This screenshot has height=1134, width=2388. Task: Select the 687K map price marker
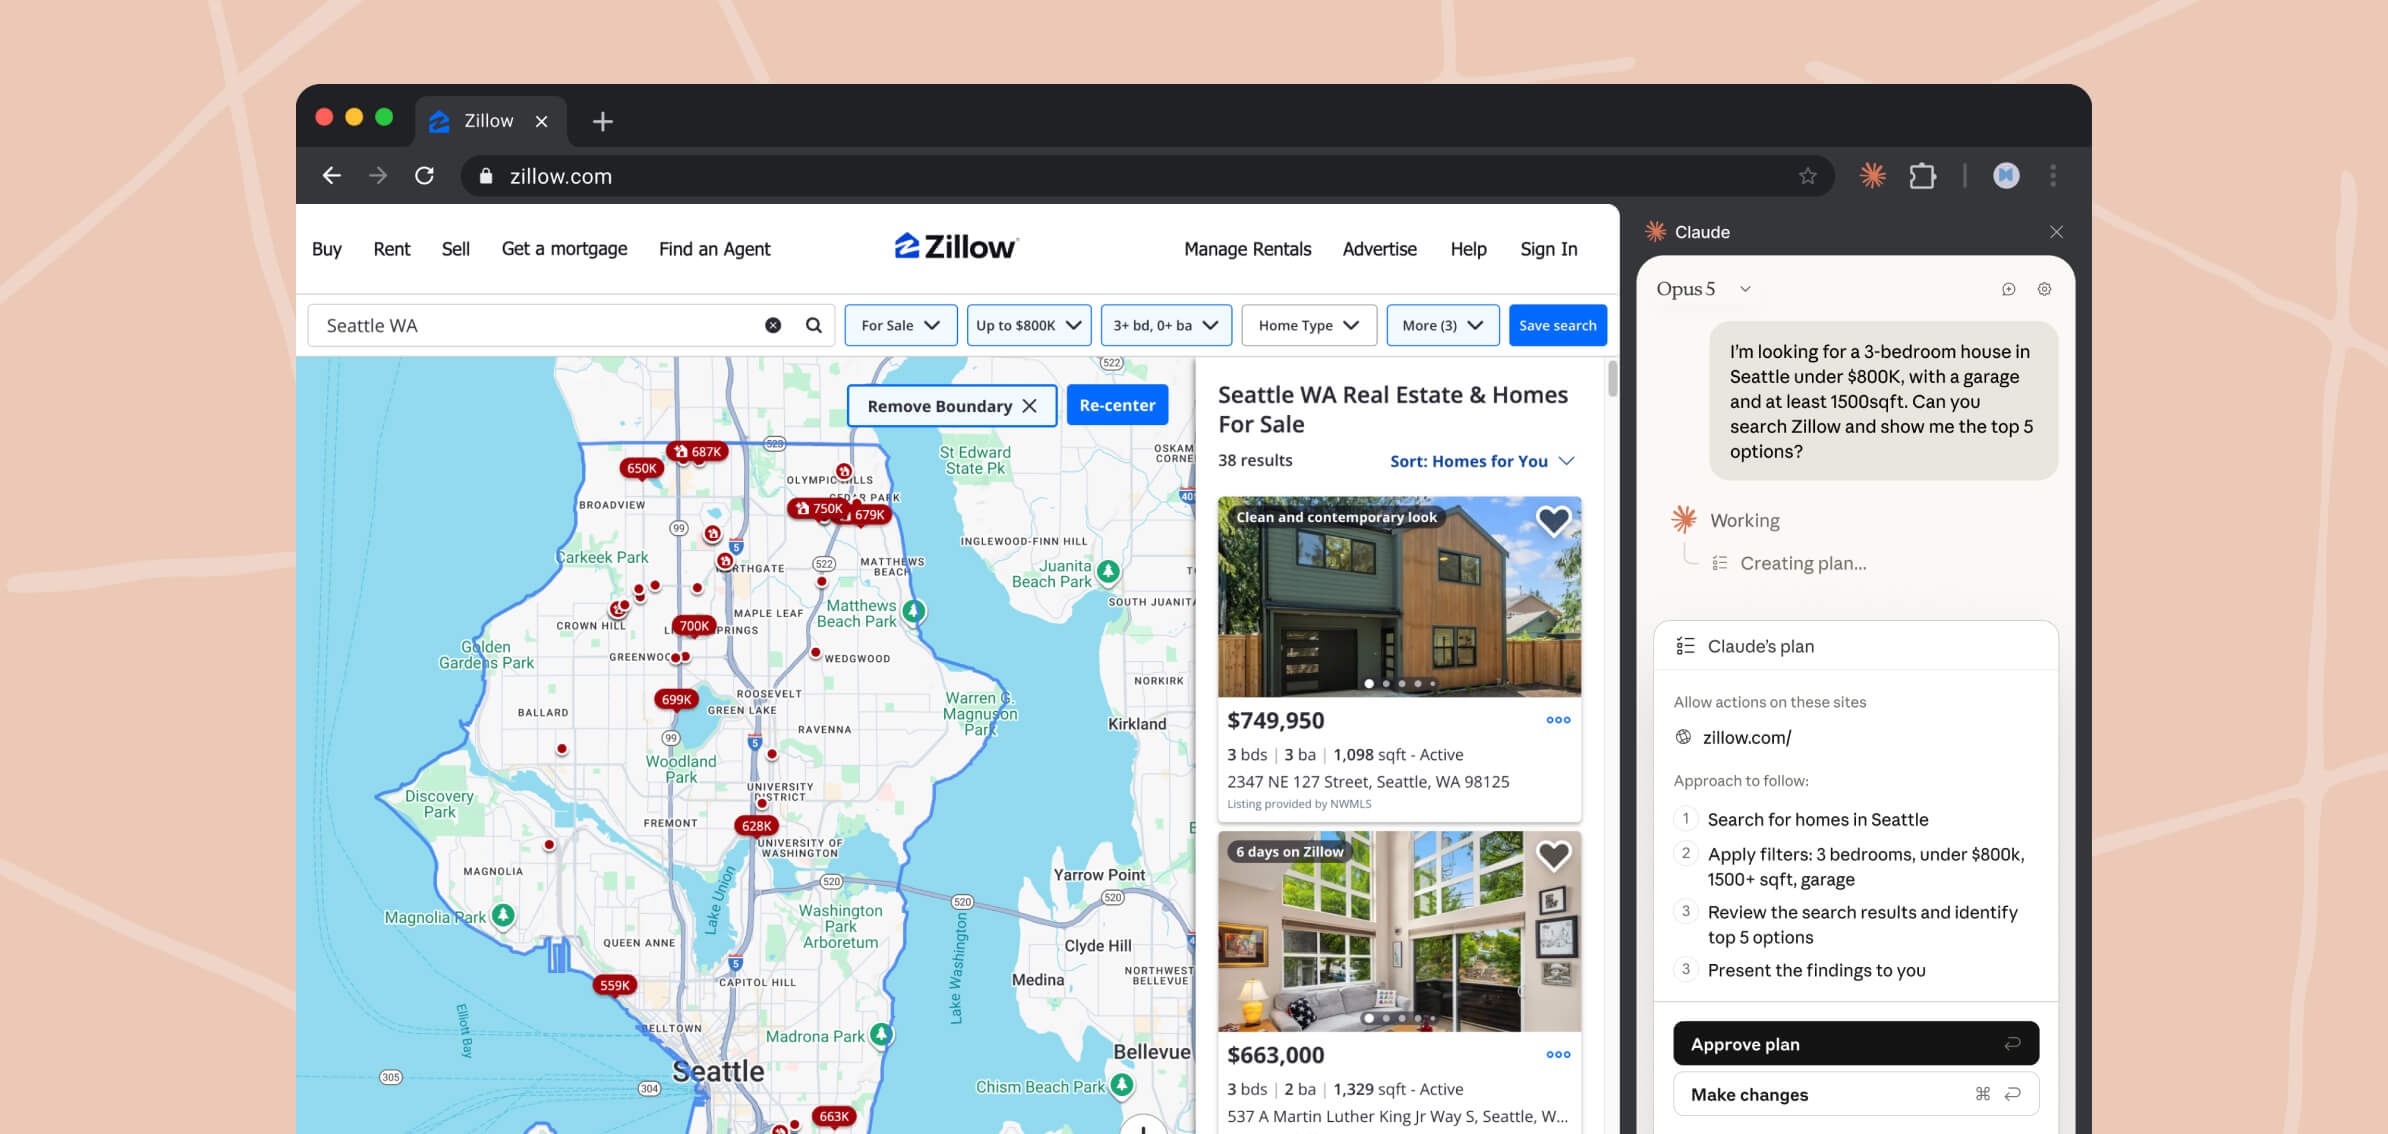[x=698, y=452]
